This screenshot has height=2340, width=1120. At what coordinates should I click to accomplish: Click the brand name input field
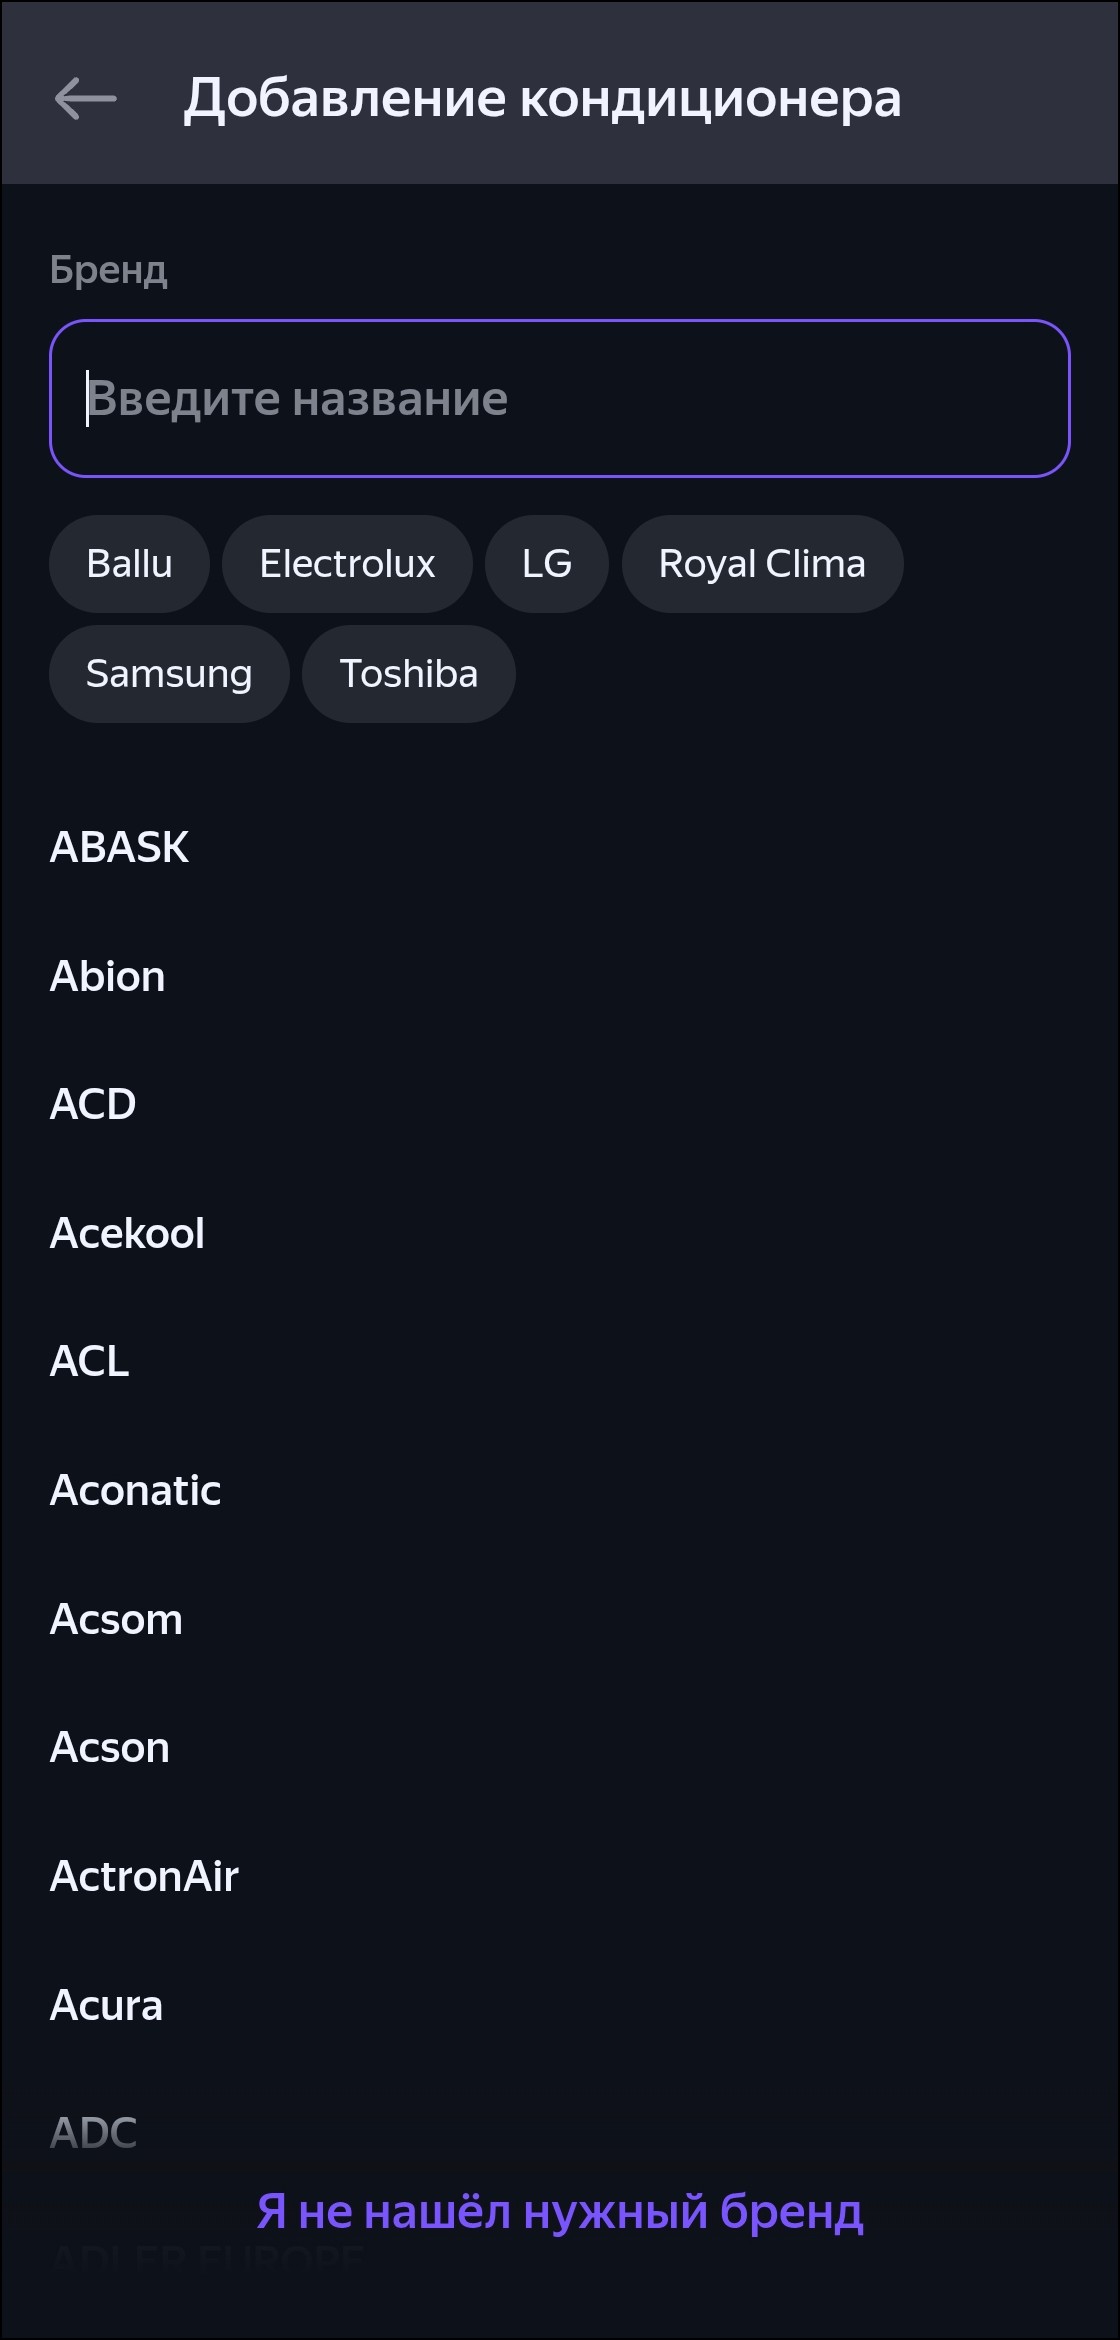(x=560, y=398)
